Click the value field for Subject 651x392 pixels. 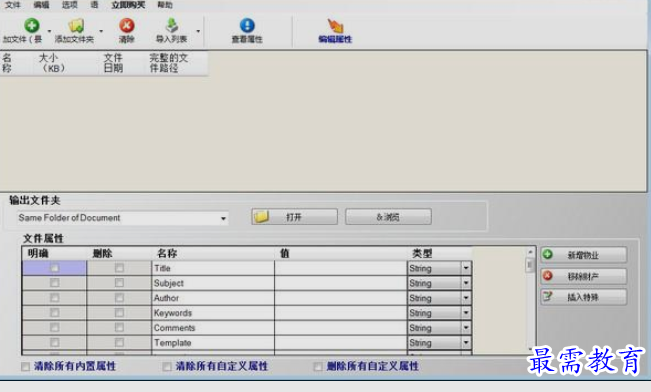click(x=340, y=283)
